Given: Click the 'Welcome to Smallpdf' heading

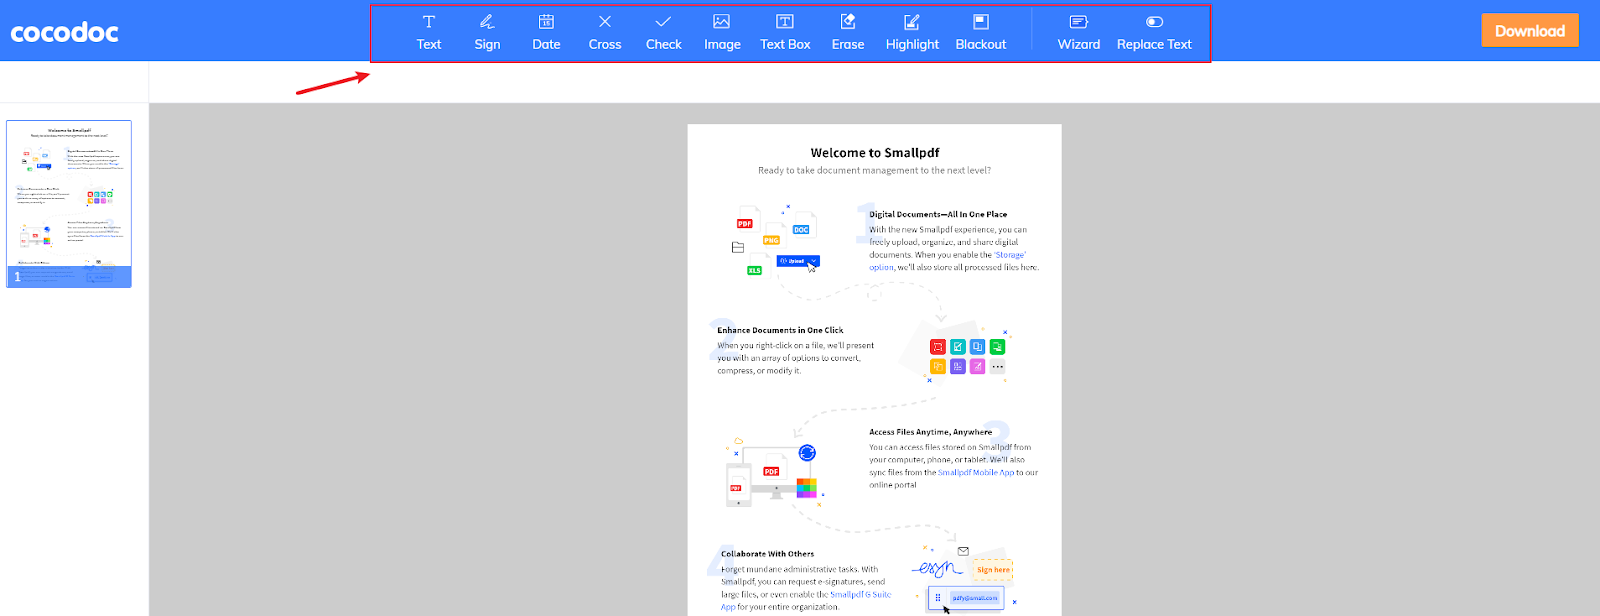Looking at the screenshot, I should click(875, 153).
